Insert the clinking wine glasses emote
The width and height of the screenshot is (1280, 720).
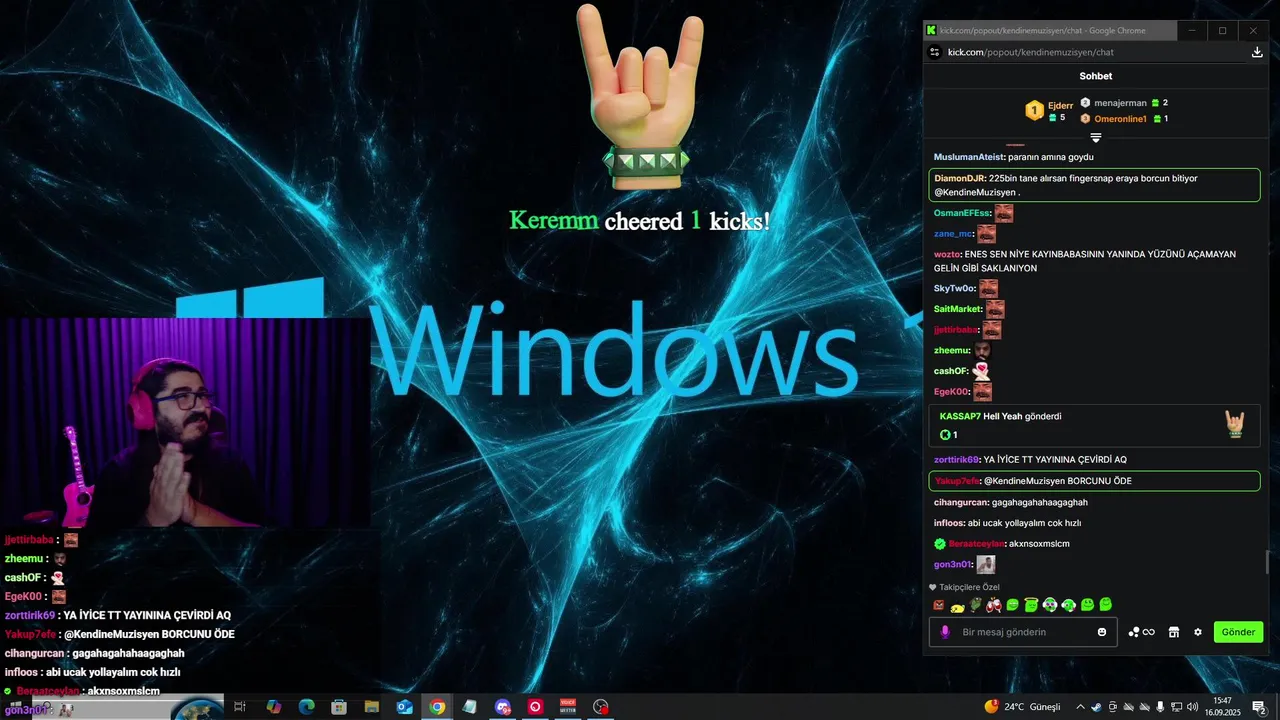(994, 605)
